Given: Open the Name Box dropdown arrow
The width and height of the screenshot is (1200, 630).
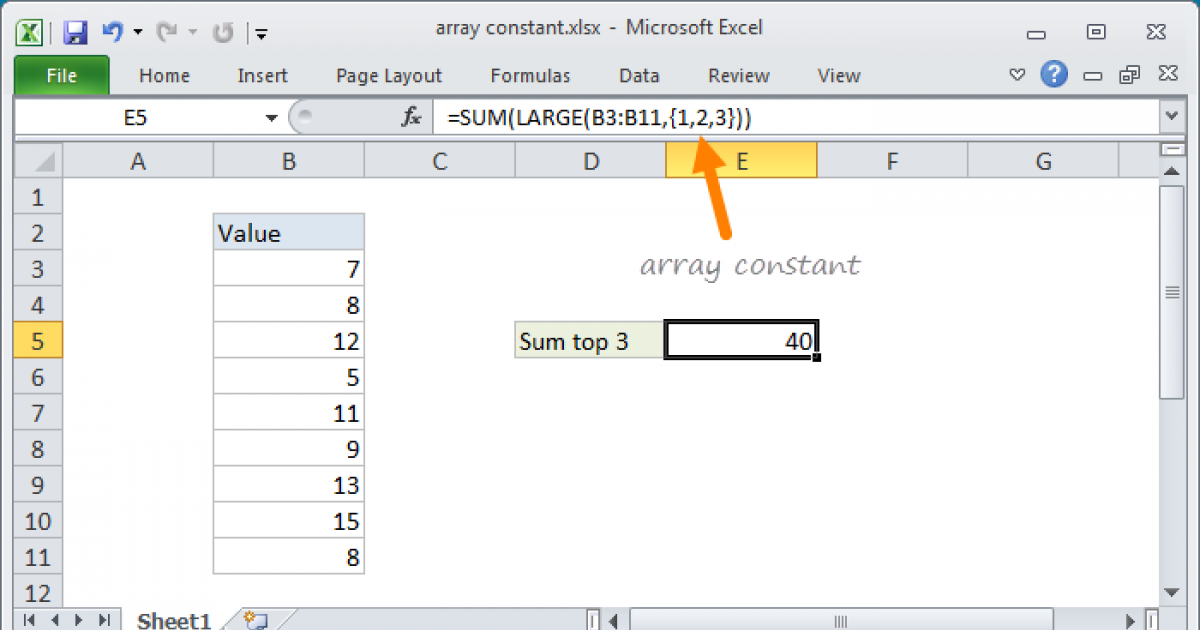Looking at the screenshot, I should click(x=271, y=118).
